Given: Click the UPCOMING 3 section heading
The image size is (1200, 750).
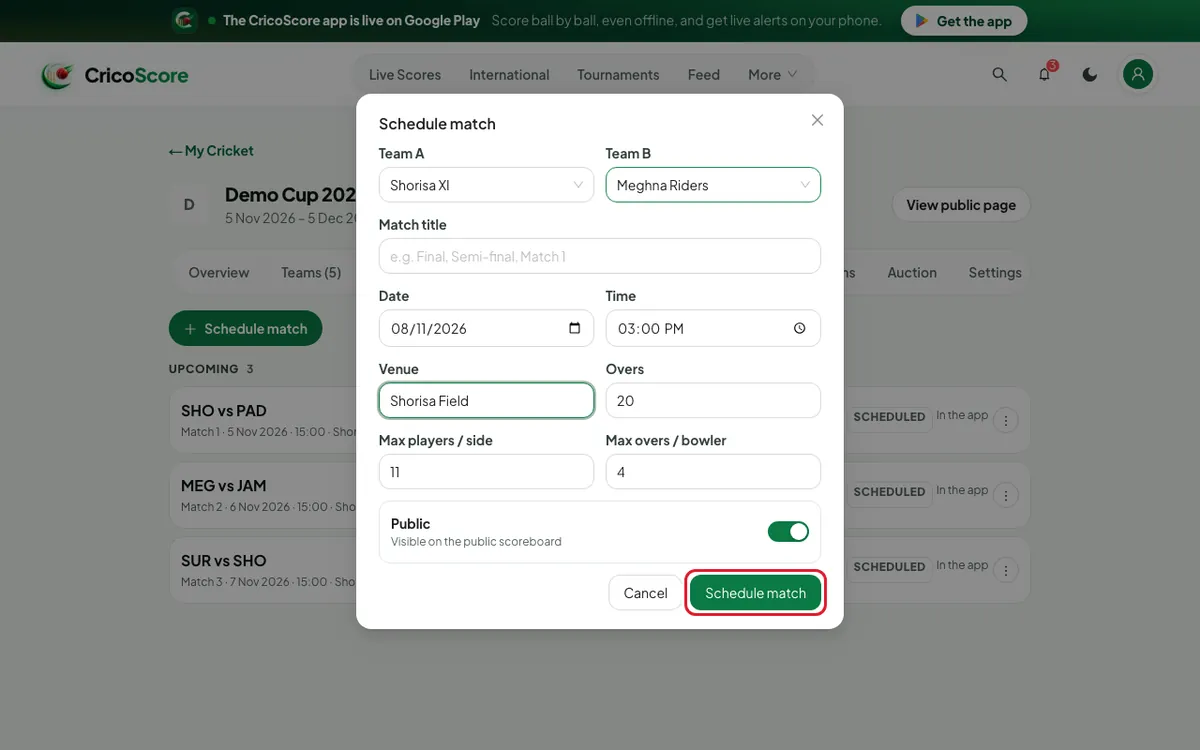Looking at the screenshot, I should [211, 369].
